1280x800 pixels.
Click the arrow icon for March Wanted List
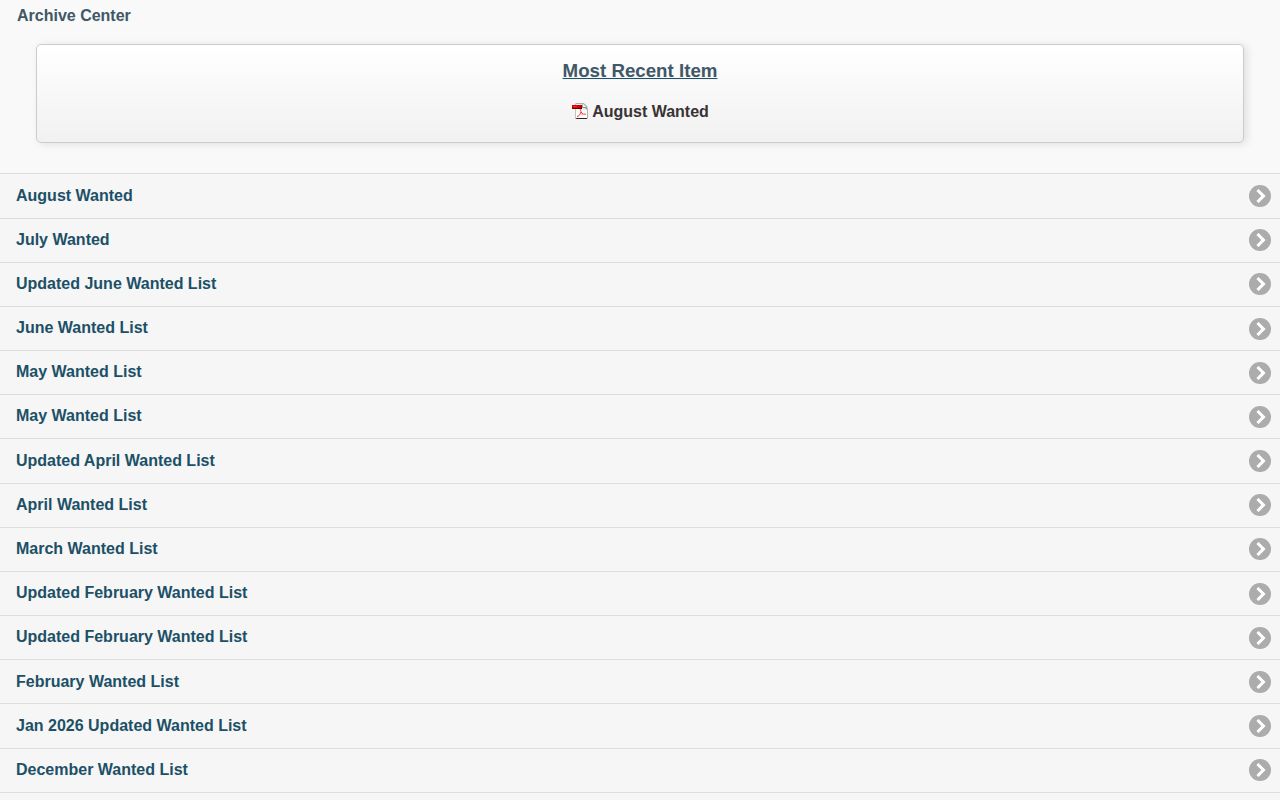click(x=1260, y=549)
